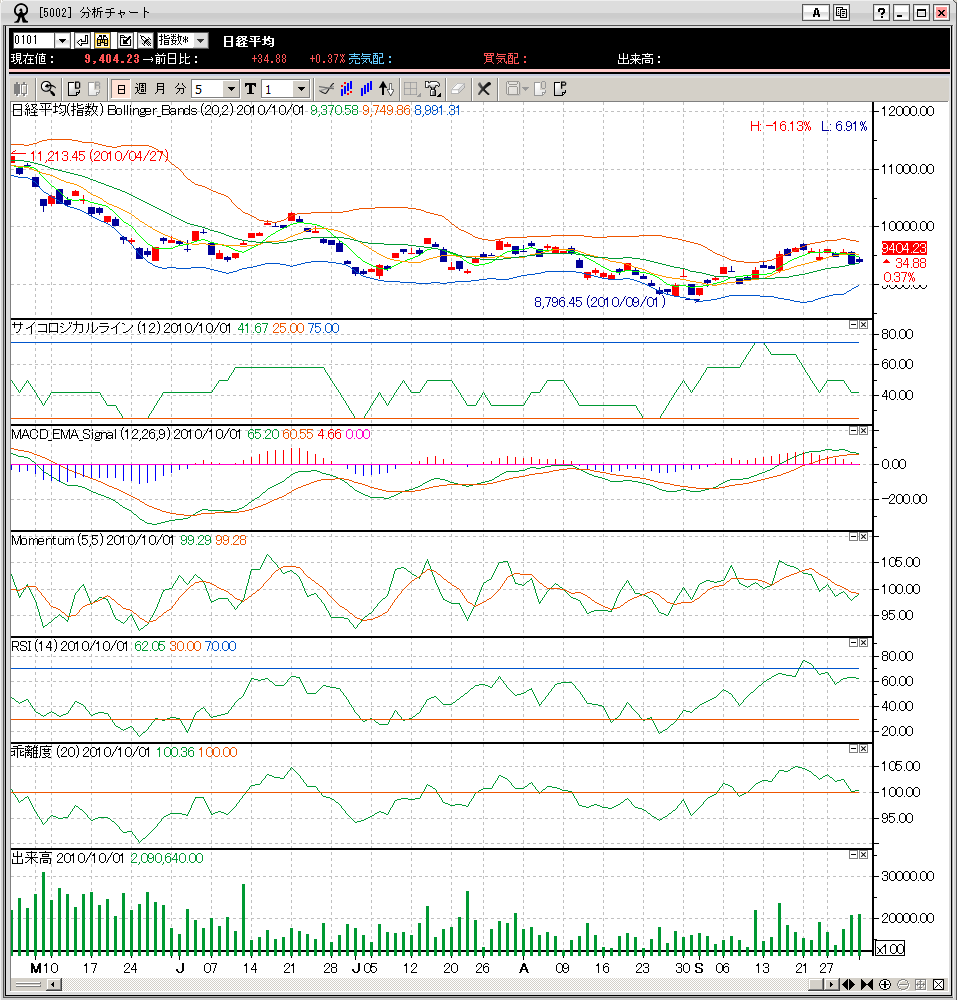Switch to weekly chart with 週 button
The width and height of the screenshot is (957, 1000).
click(140, 89)
